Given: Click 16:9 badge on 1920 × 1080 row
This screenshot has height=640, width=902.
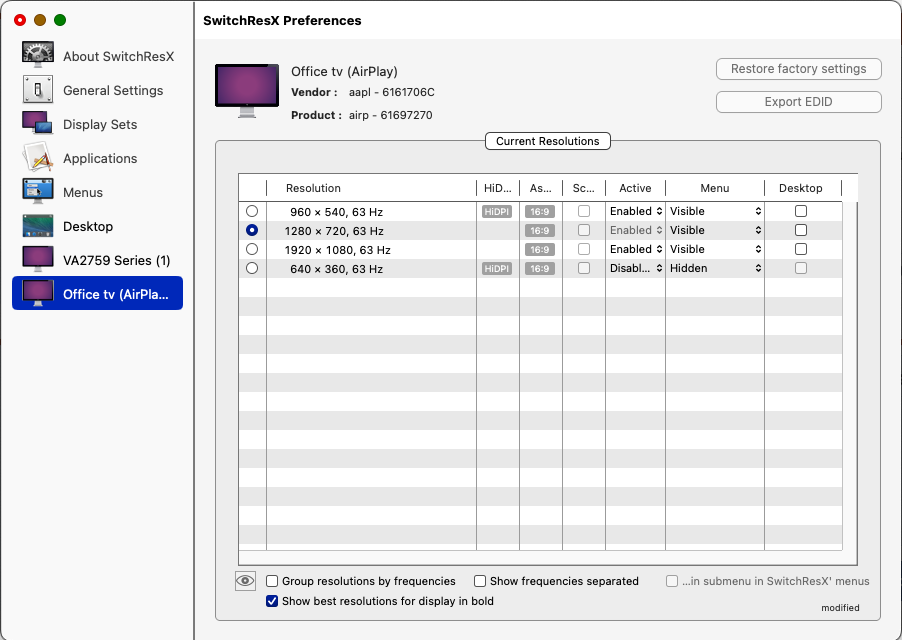Looking at the screenshot, I should point(540,250).
